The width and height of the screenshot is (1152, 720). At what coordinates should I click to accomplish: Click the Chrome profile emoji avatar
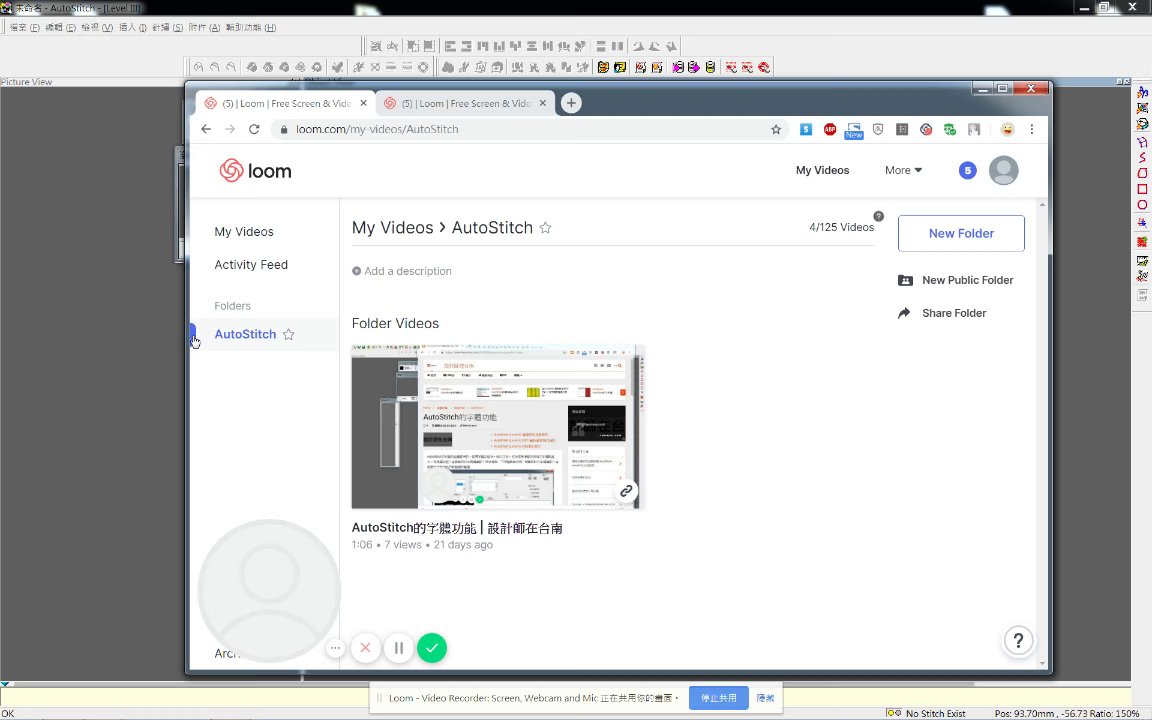[1007, 129]
